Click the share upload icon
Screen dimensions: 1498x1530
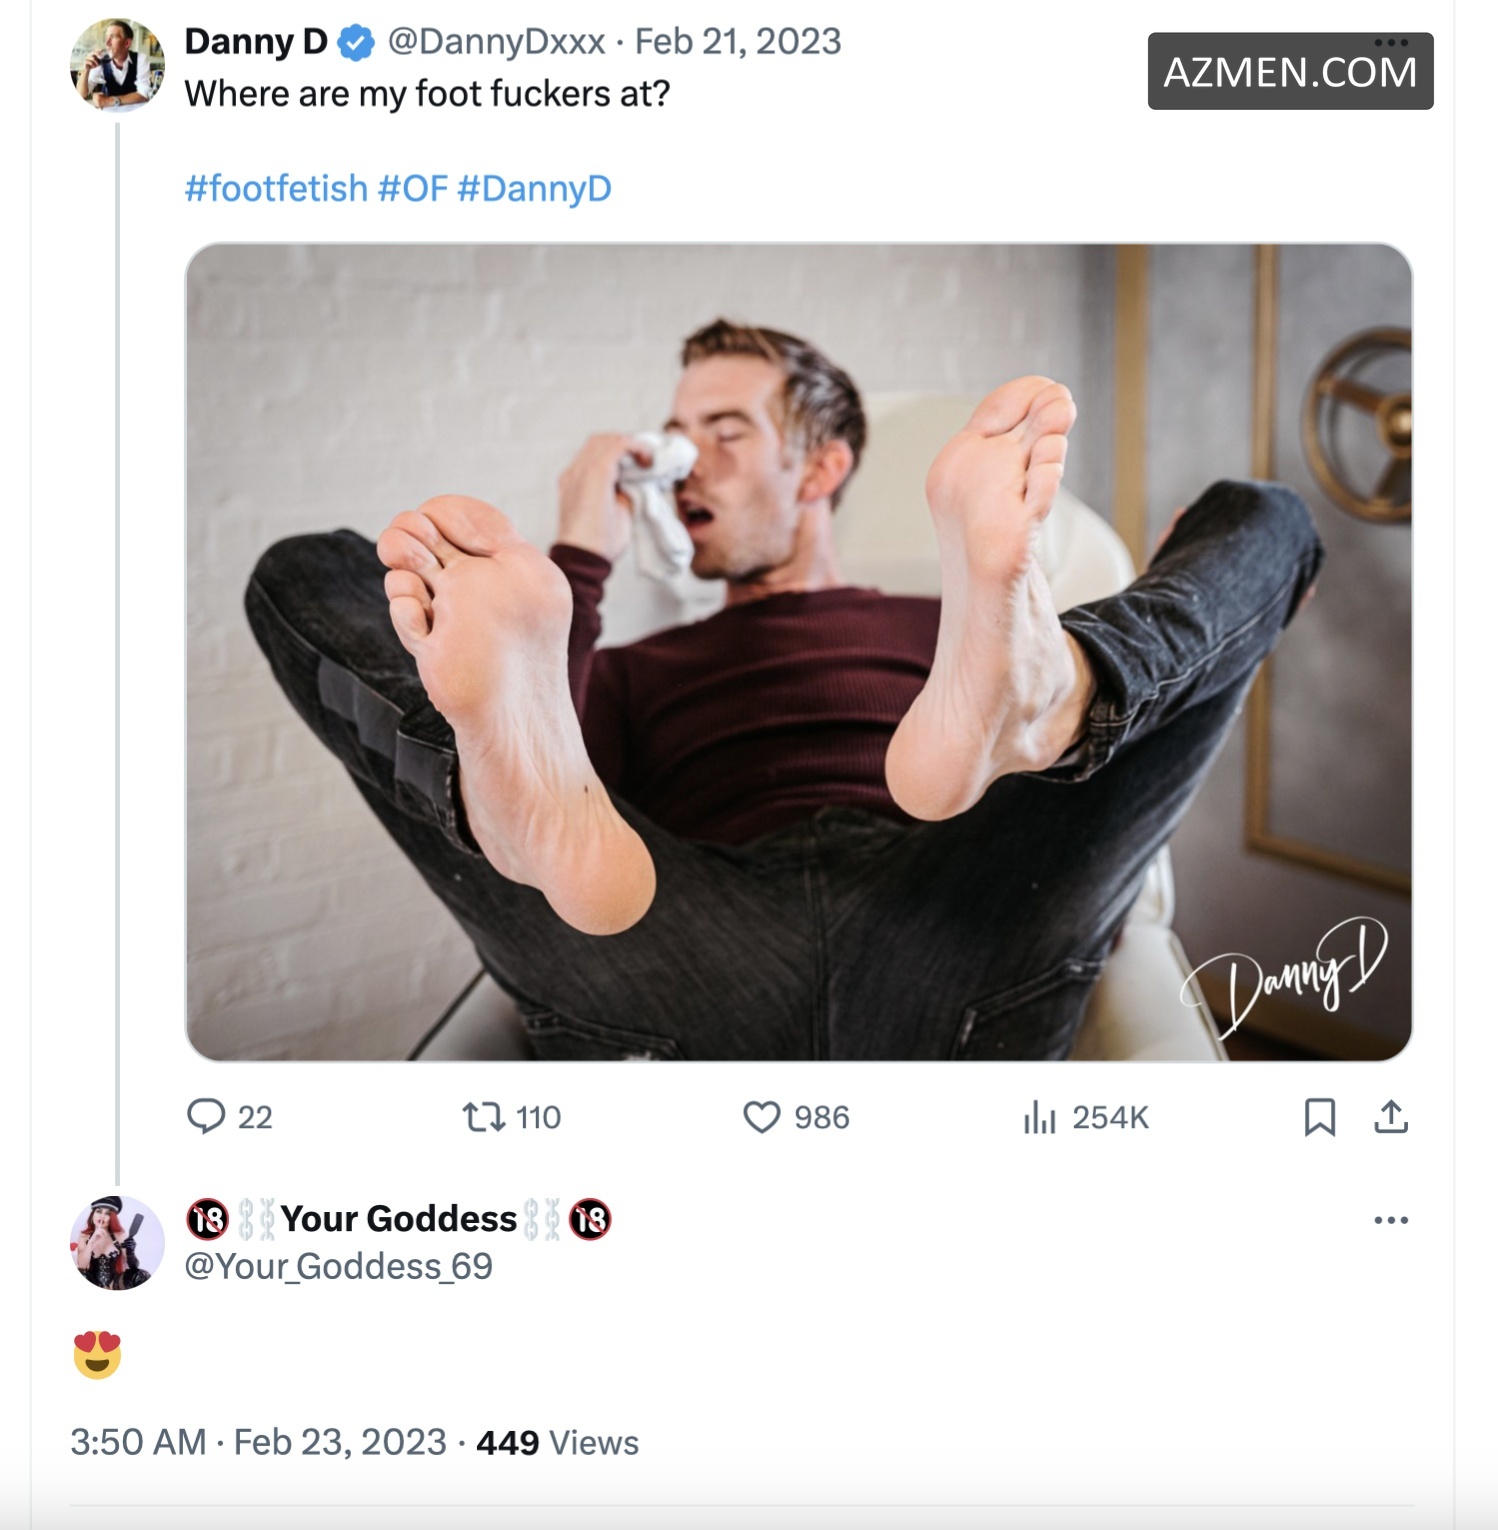[1391, 1116]
